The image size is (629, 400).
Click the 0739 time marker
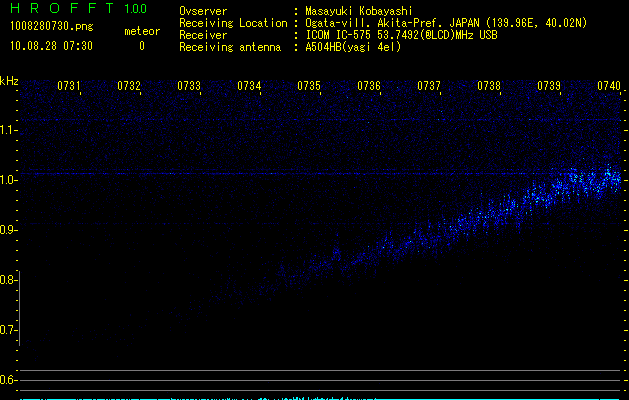549,87
